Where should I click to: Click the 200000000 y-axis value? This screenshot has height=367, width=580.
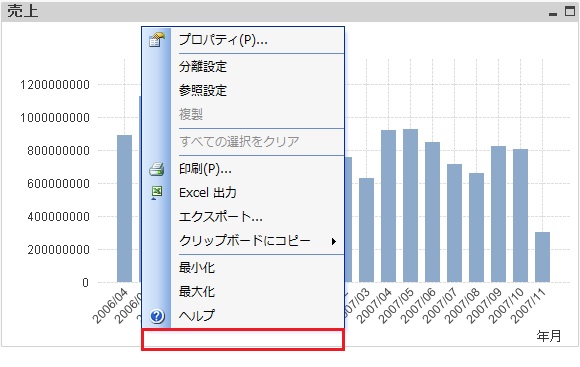pyautogui.click(x=58, y=250)
